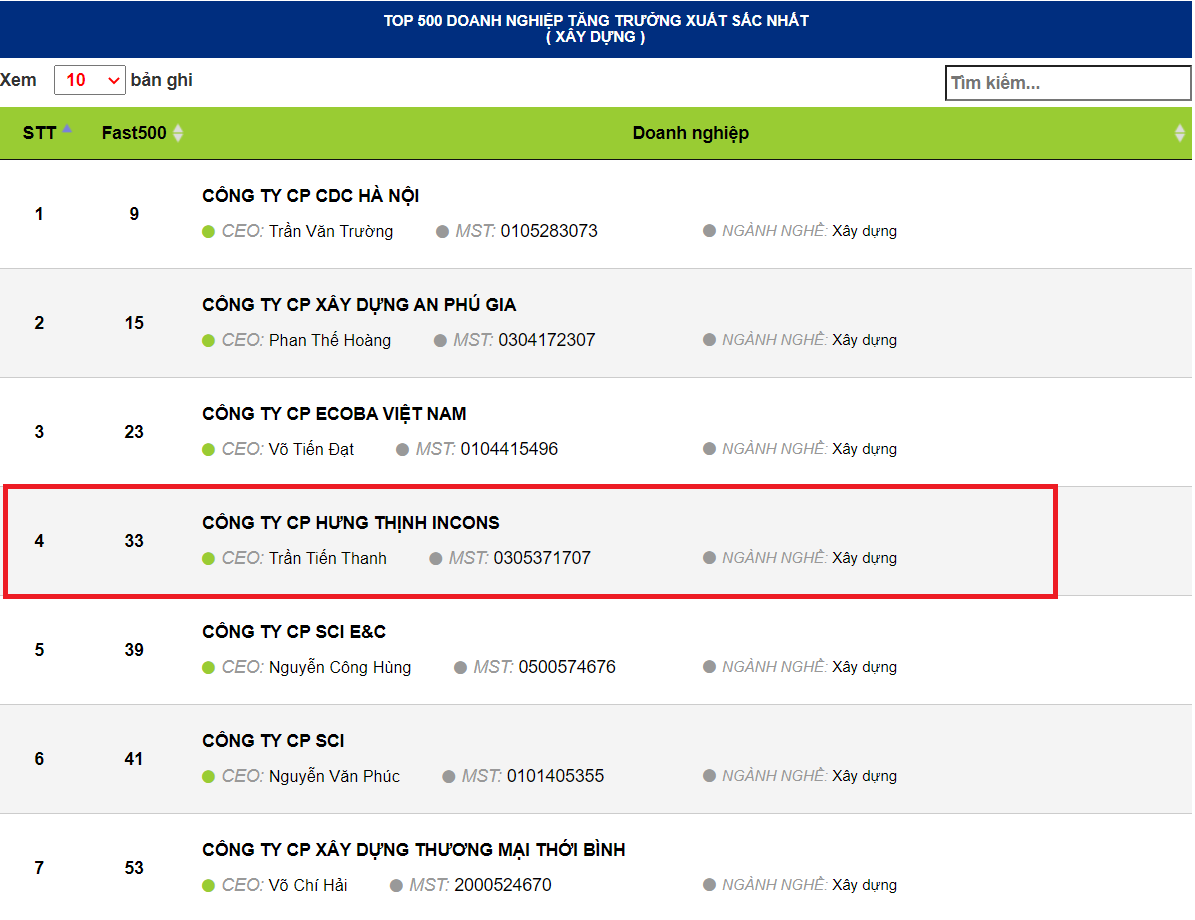Click CEO name Trần Văn Trường
Image resolution: width=1195 pixels, height=920 pixels.
point(331,232)
